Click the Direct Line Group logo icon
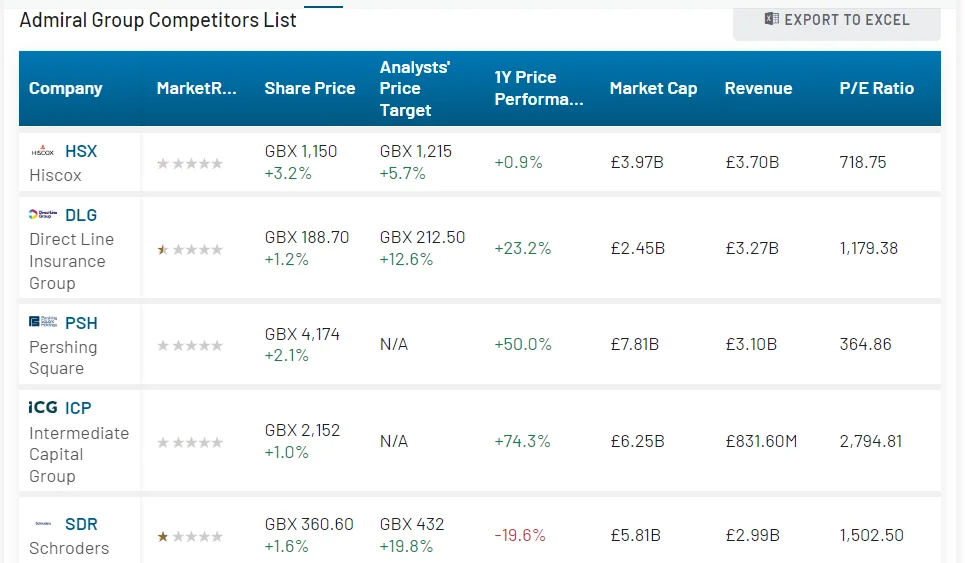 [43, 215]
